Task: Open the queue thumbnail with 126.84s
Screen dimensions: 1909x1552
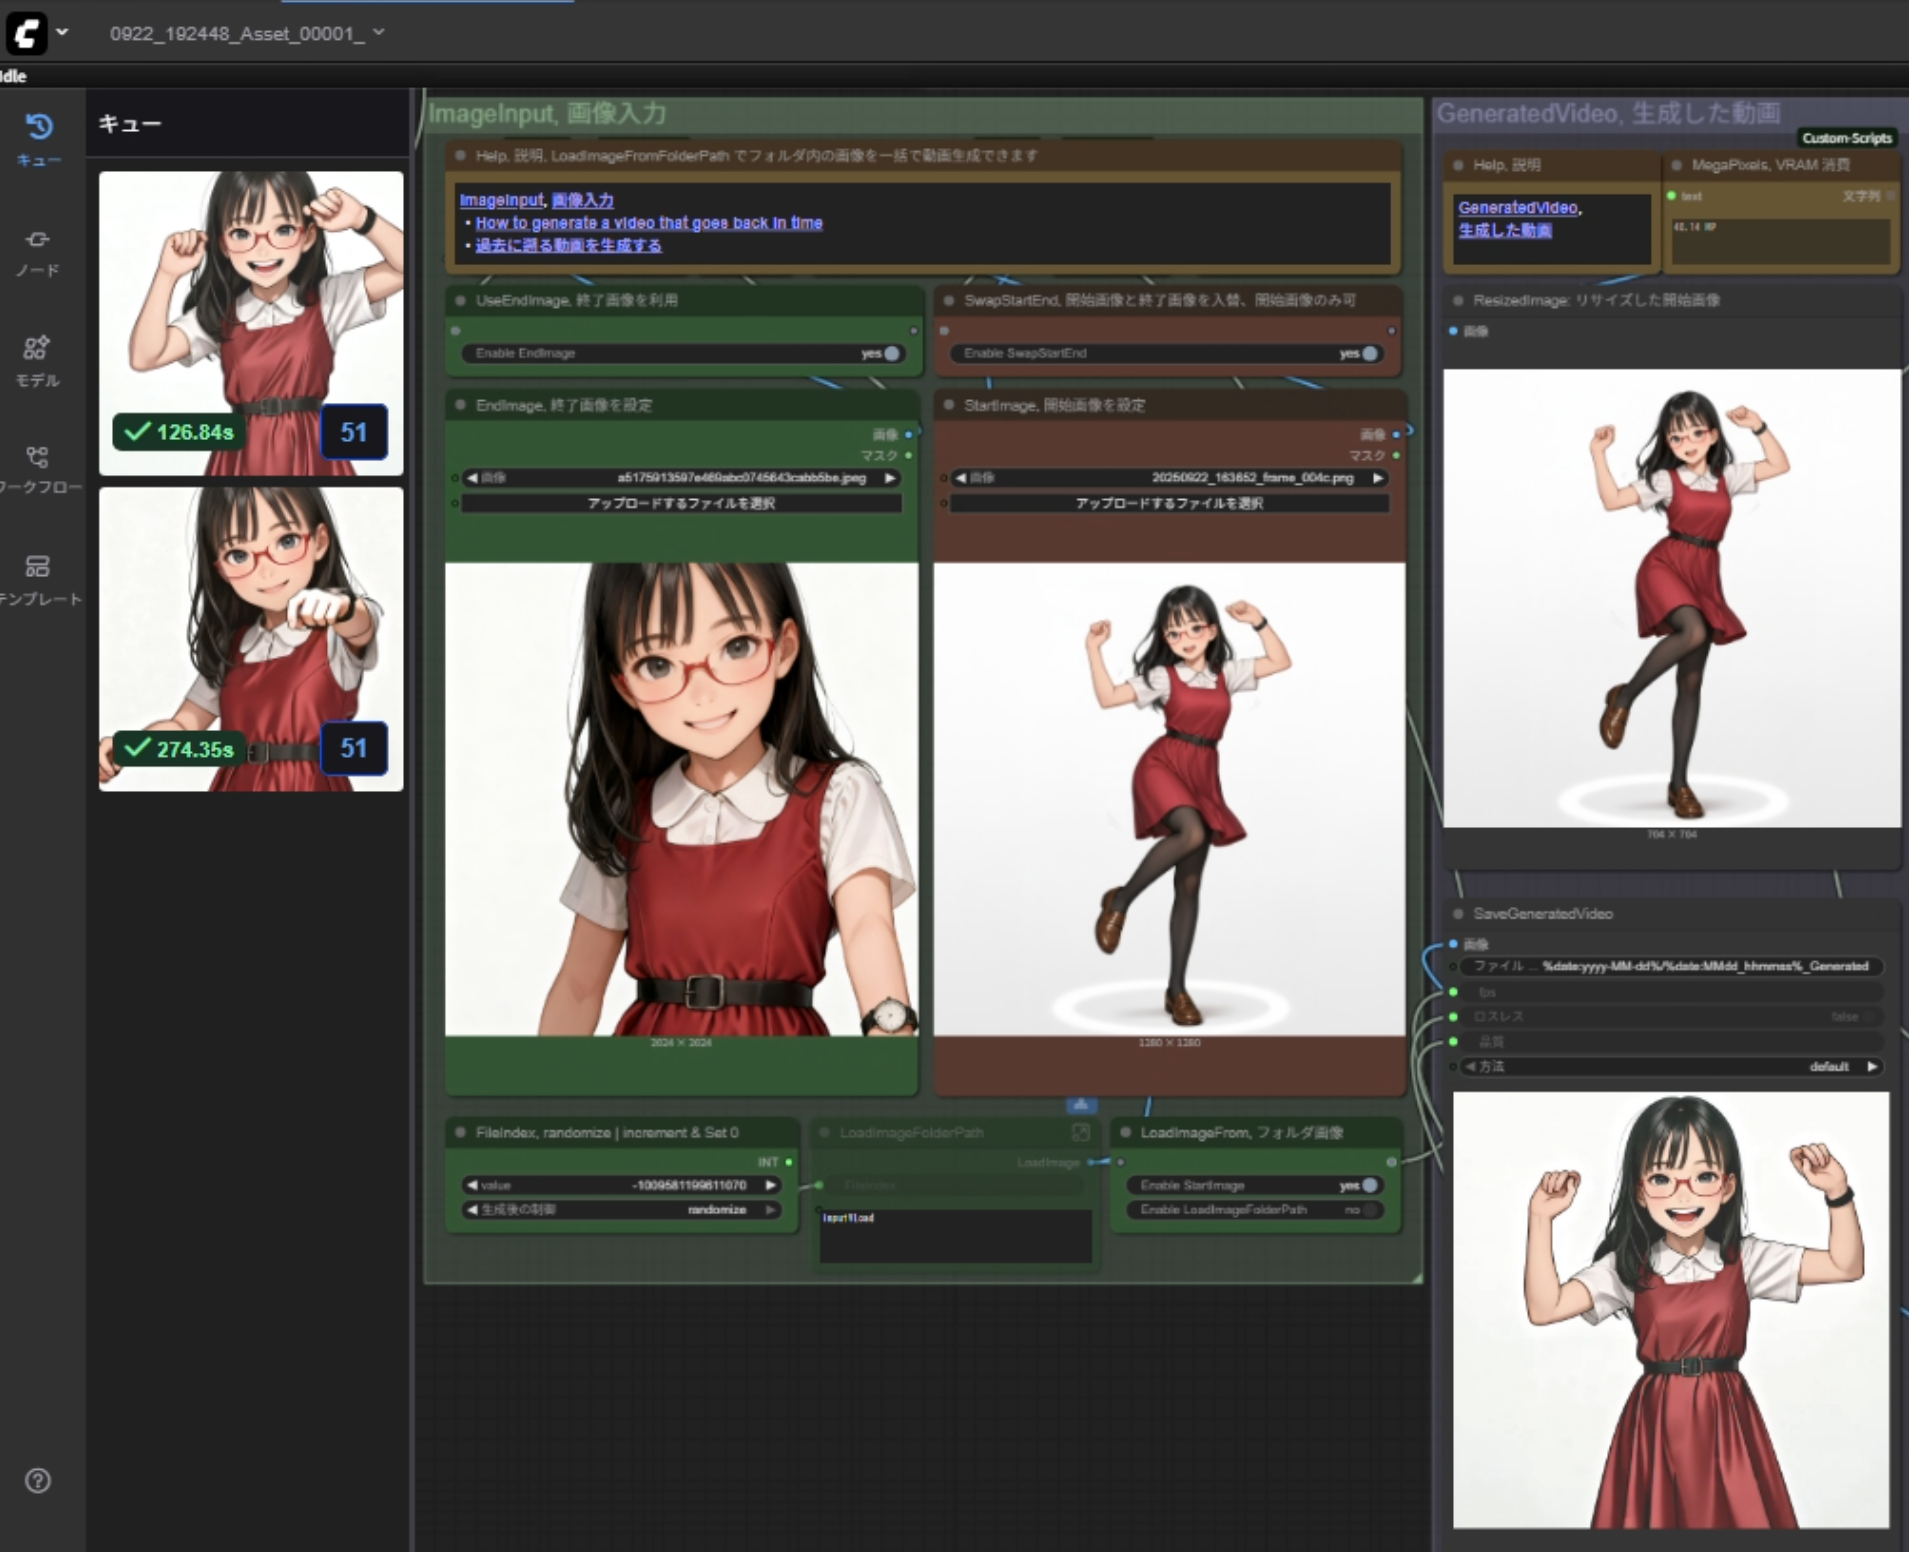Action: (251, 322)
